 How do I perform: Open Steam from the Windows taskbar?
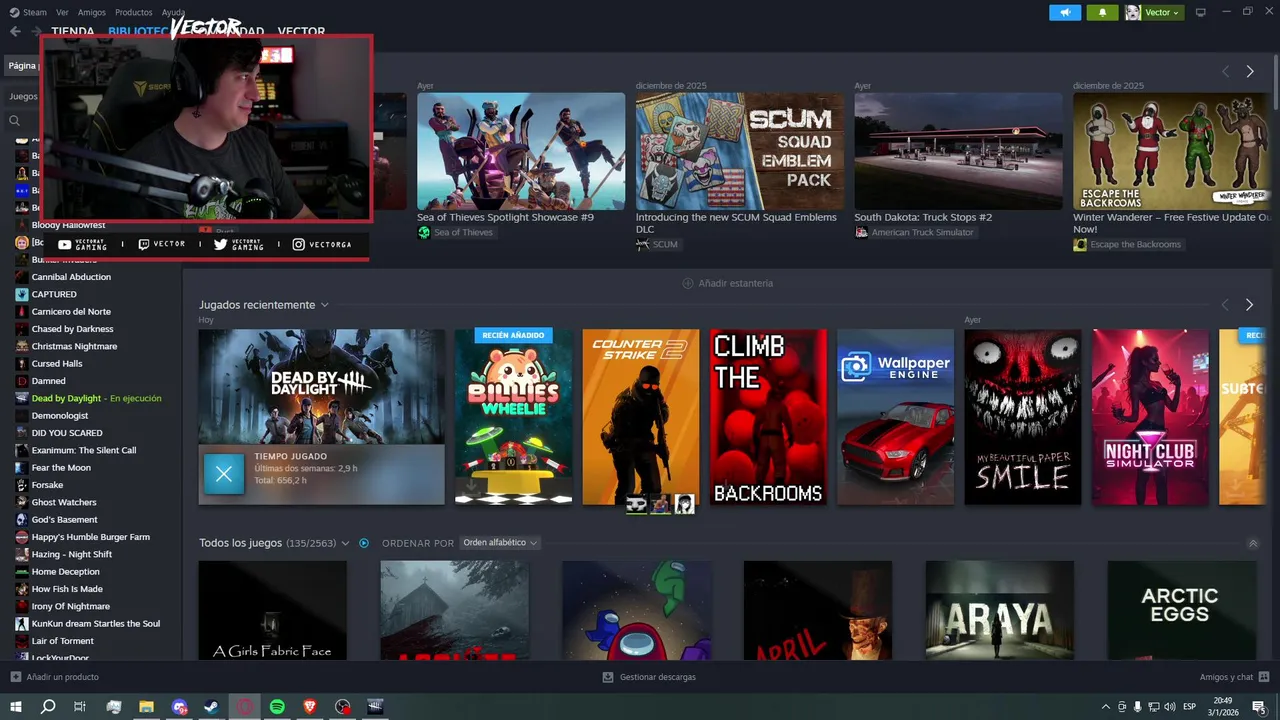point(212,706)
